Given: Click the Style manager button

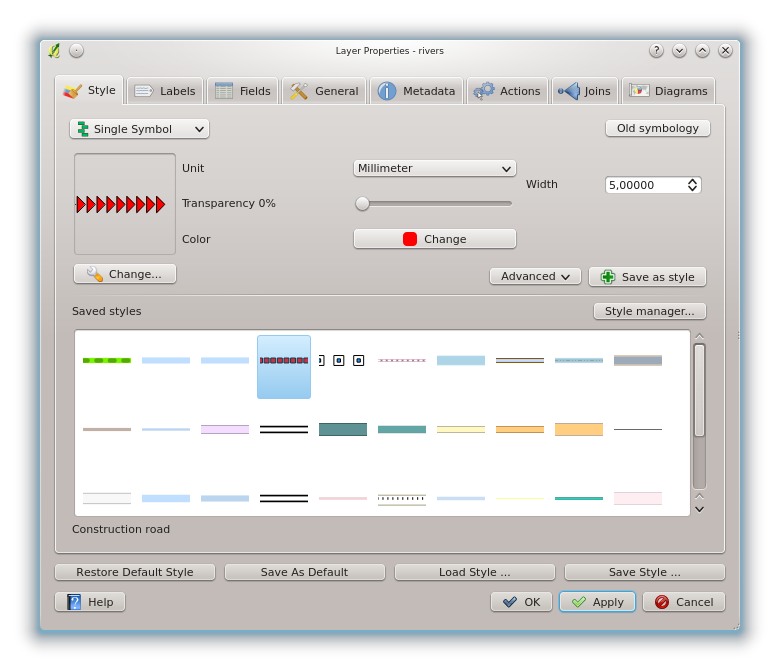Looking at the screenshot, I should click(649, 311).
